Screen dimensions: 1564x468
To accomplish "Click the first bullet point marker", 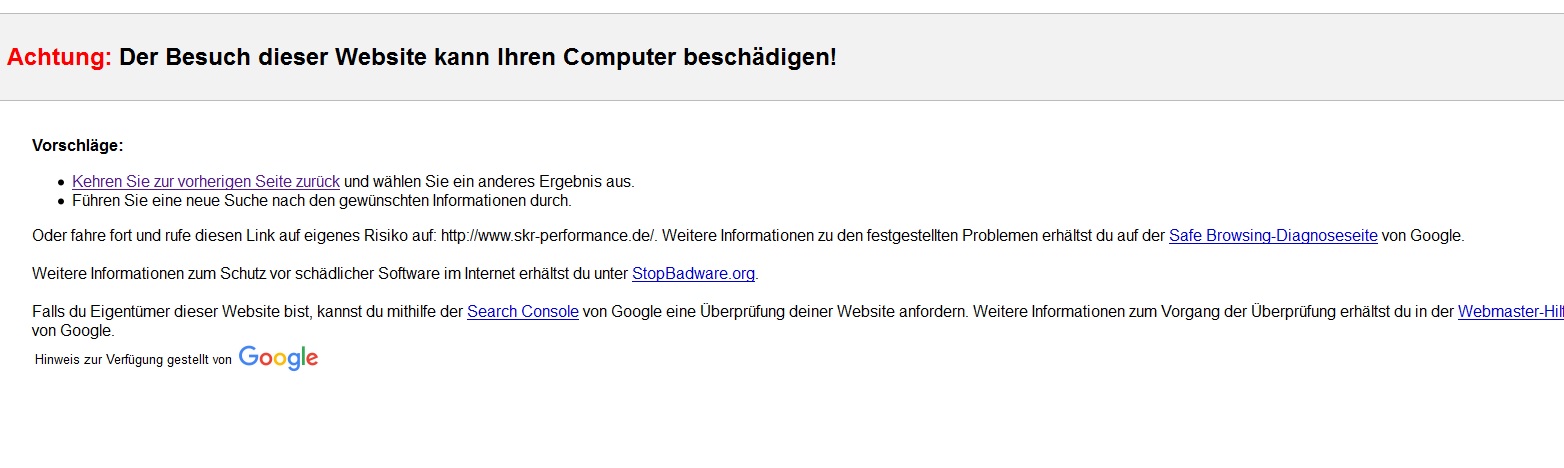I will pyautogui.click(x=62, y=182).
